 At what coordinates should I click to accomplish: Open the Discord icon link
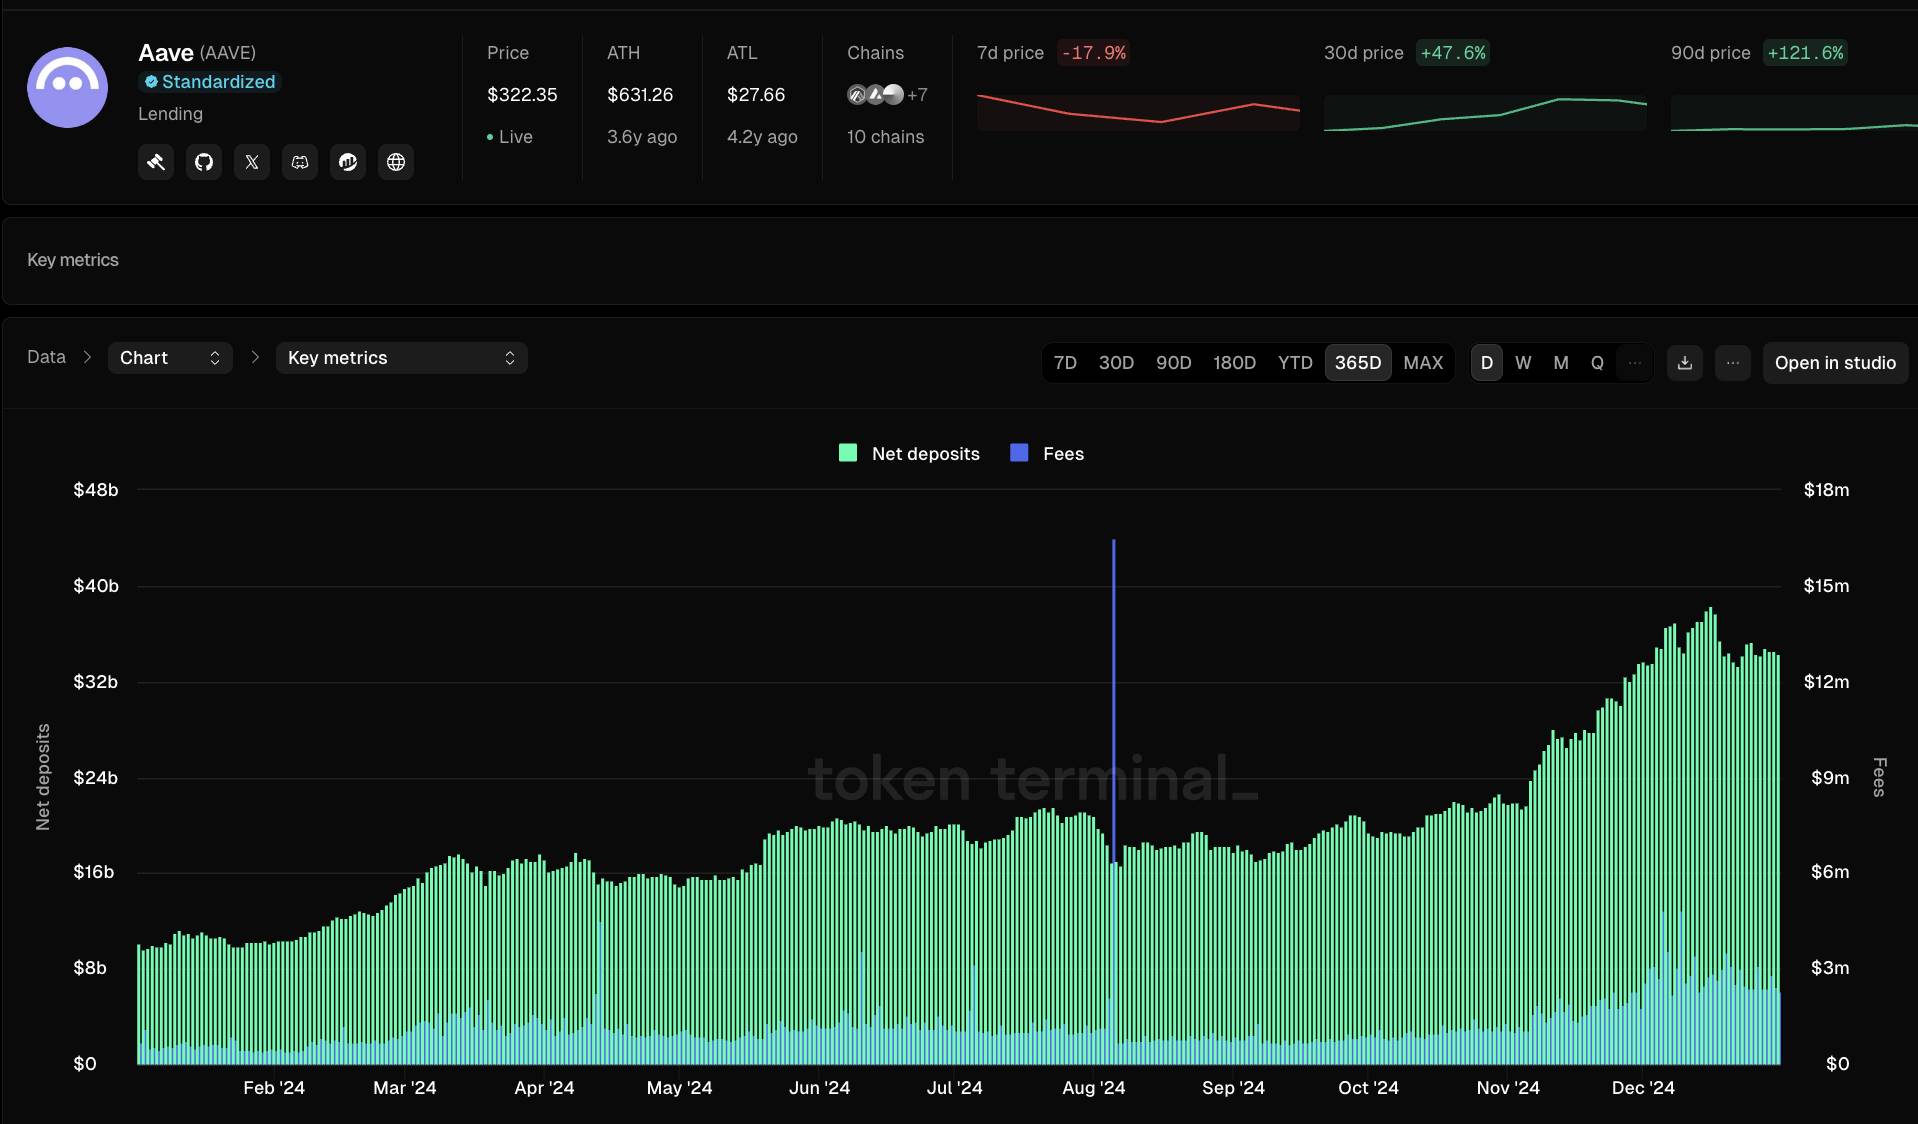tap(300, 162)
